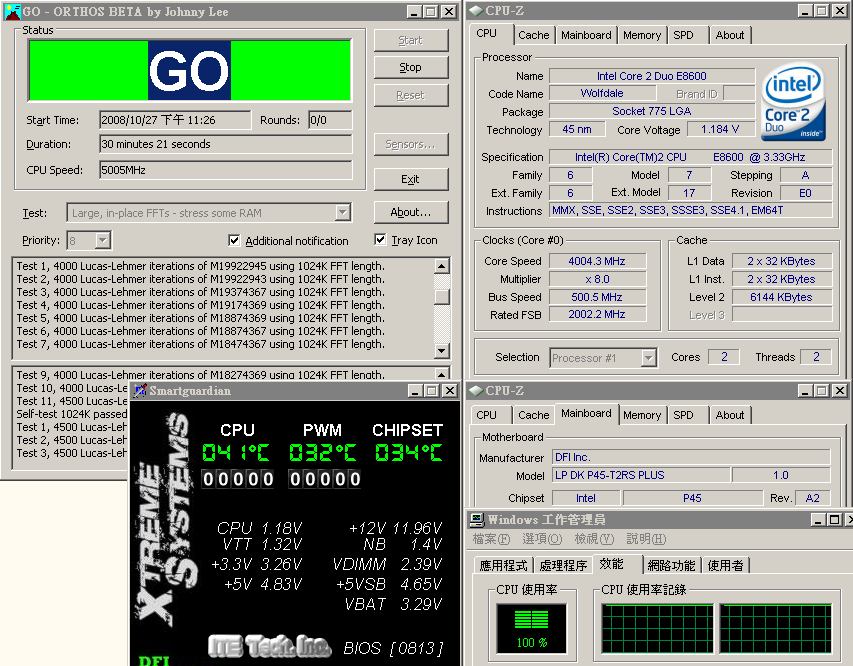The height and width of the screenshot is (666, 853).
Task: Open the 檔案(F) menu in Task Manager
Action: coord(491,539)
